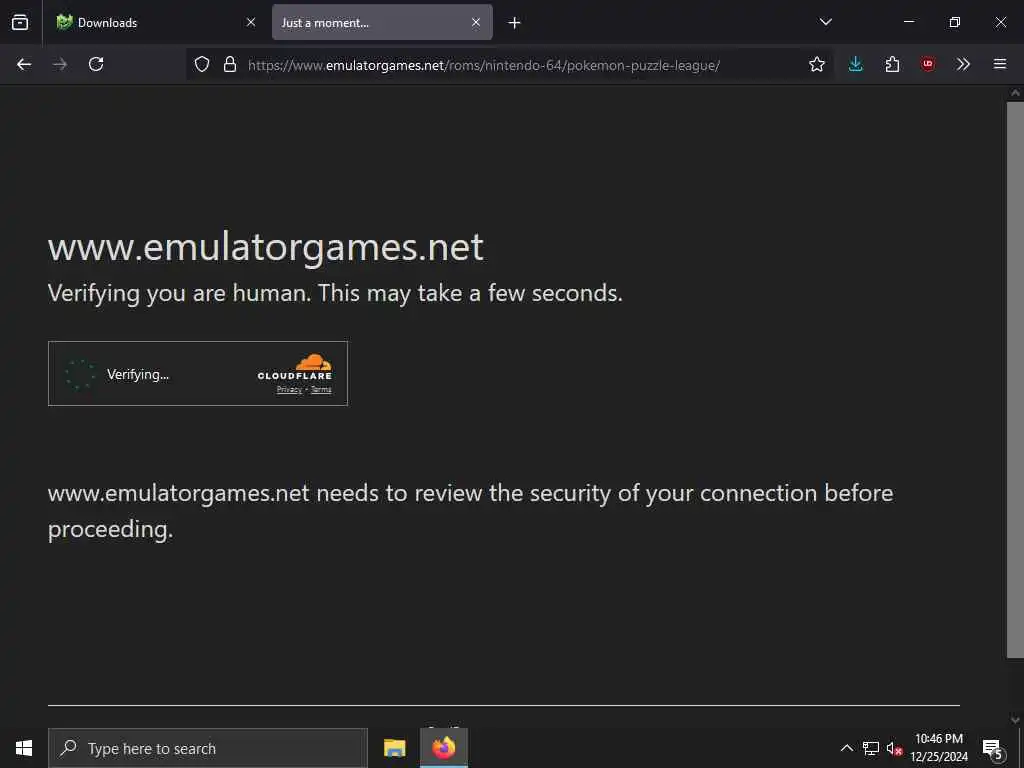The image size is (1024, 768).
Task: View site security padlock info
Action: click(x=230, y=64)
